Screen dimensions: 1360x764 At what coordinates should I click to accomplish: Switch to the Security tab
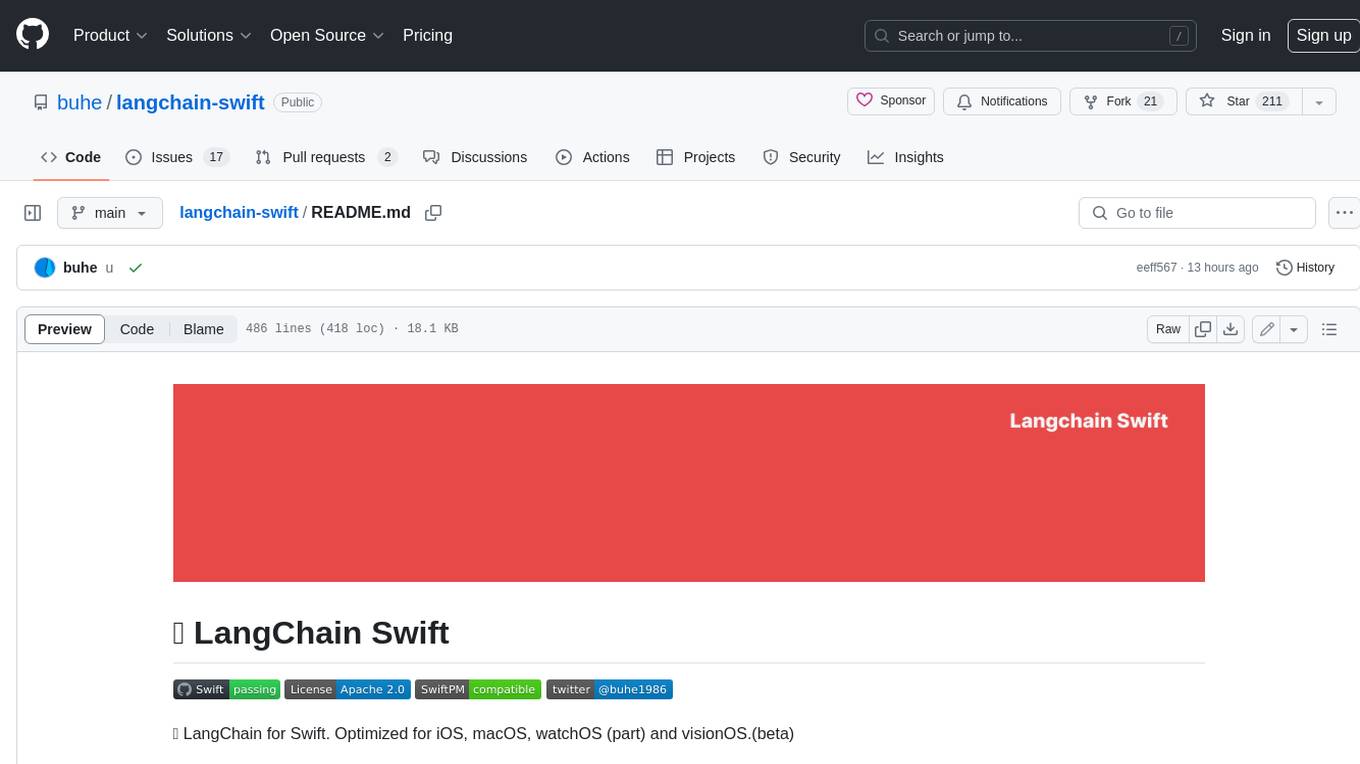(802, 157)
